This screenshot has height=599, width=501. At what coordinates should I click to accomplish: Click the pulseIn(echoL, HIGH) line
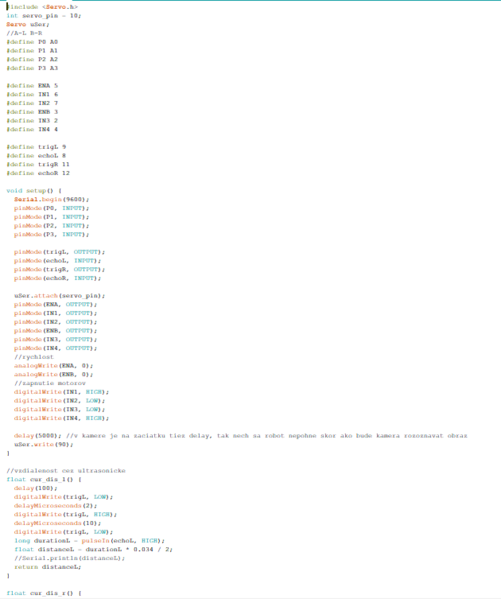point(89,541)
